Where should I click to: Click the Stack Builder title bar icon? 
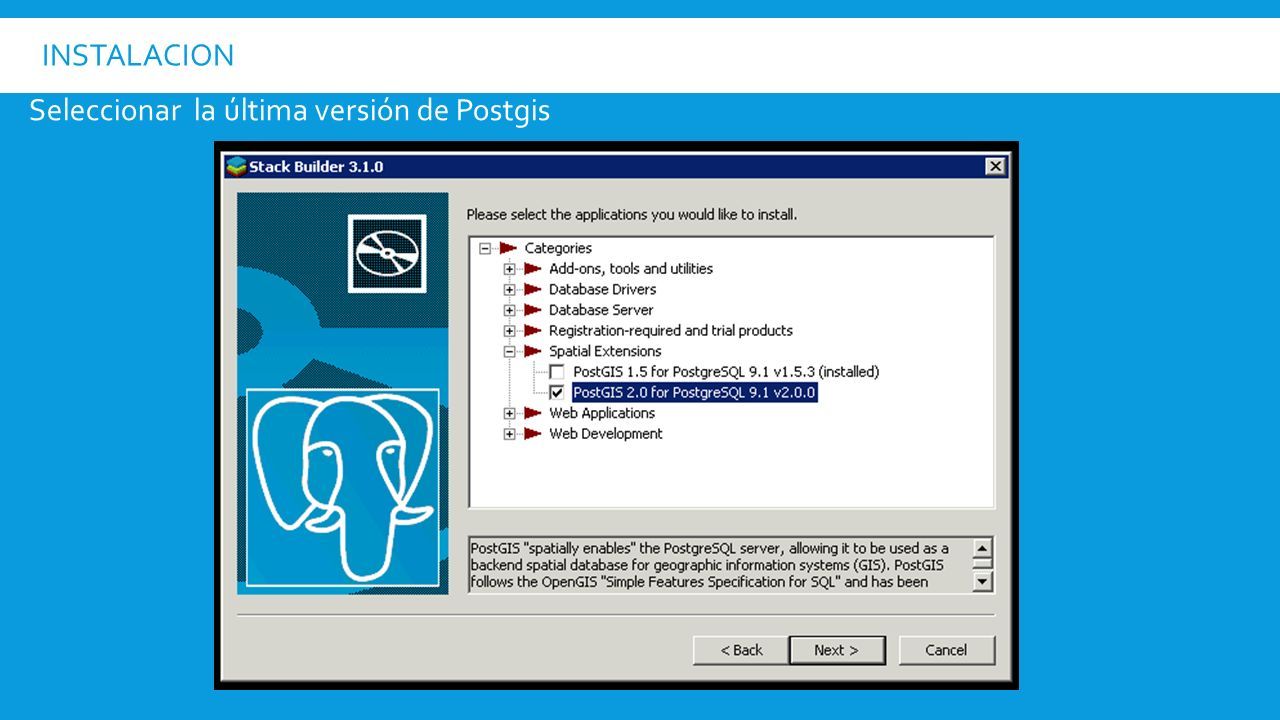coord(236,166)
